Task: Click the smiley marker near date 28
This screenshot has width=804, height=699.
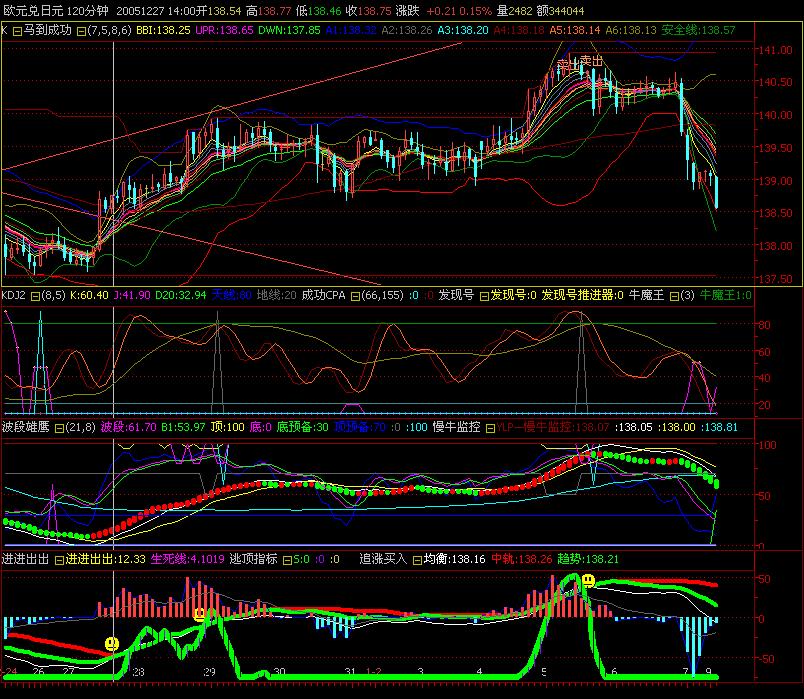Action: click(112, 643)
